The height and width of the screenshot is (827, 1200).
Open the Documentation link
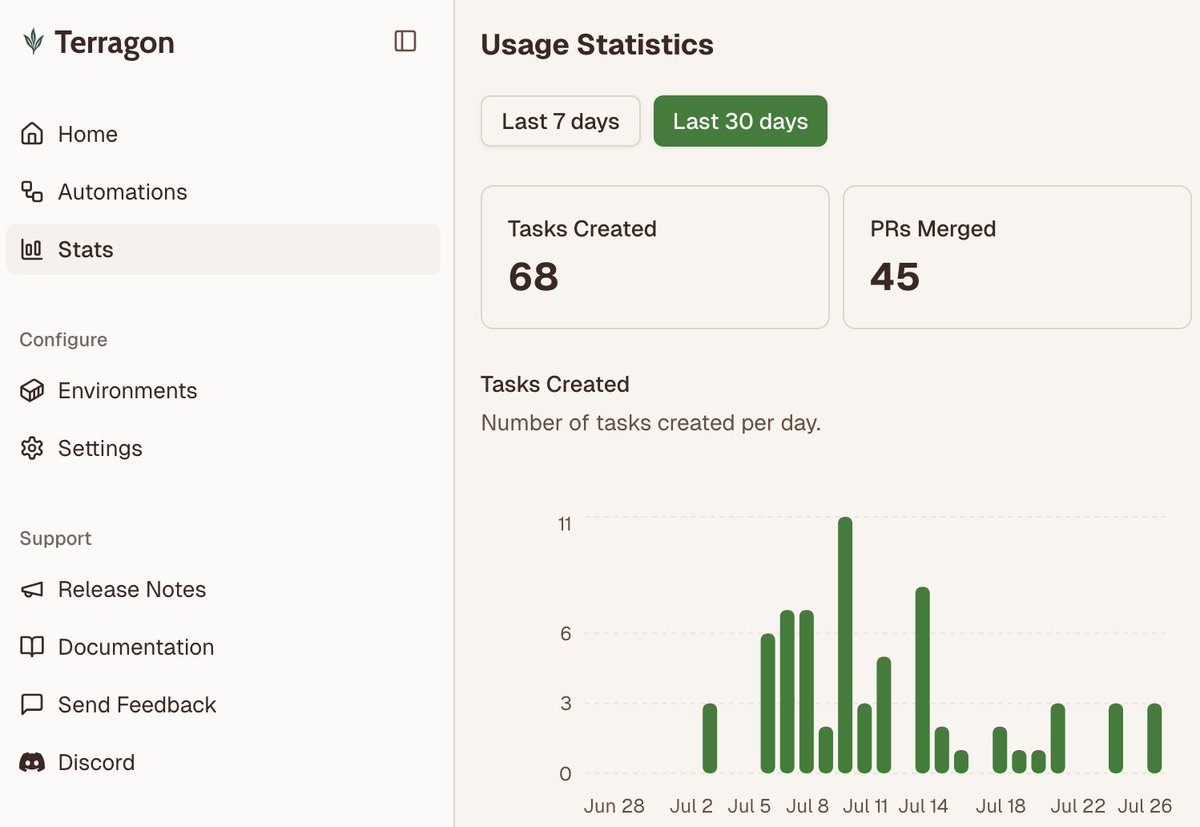[223, 647]
